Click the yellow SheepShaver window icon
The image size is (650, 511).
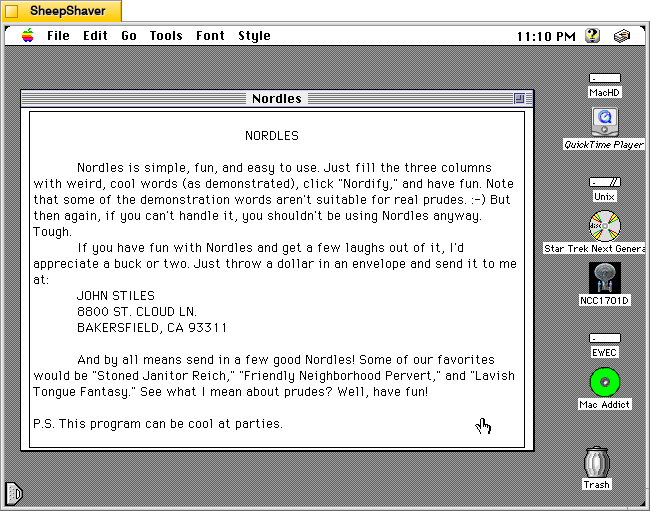coord(12,11)
